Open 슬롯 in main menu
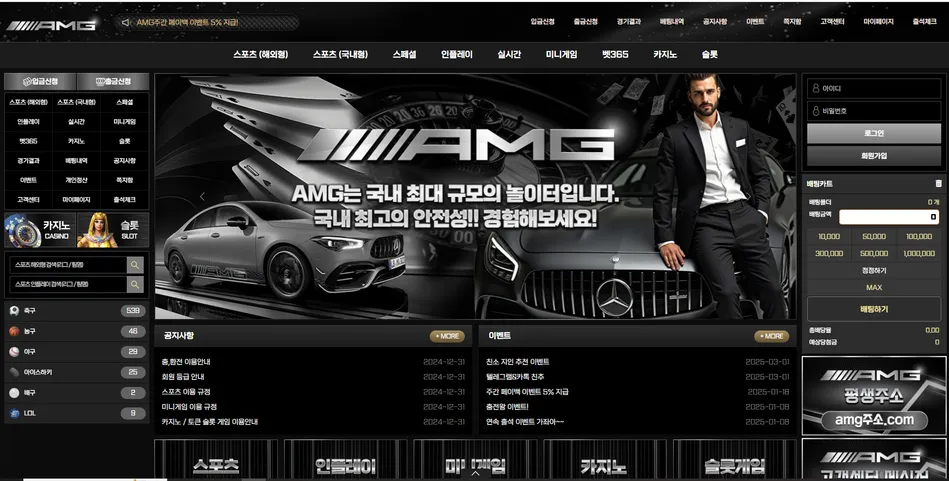The width and height of the screenshot is (949, 481). (x=709, y=54)
